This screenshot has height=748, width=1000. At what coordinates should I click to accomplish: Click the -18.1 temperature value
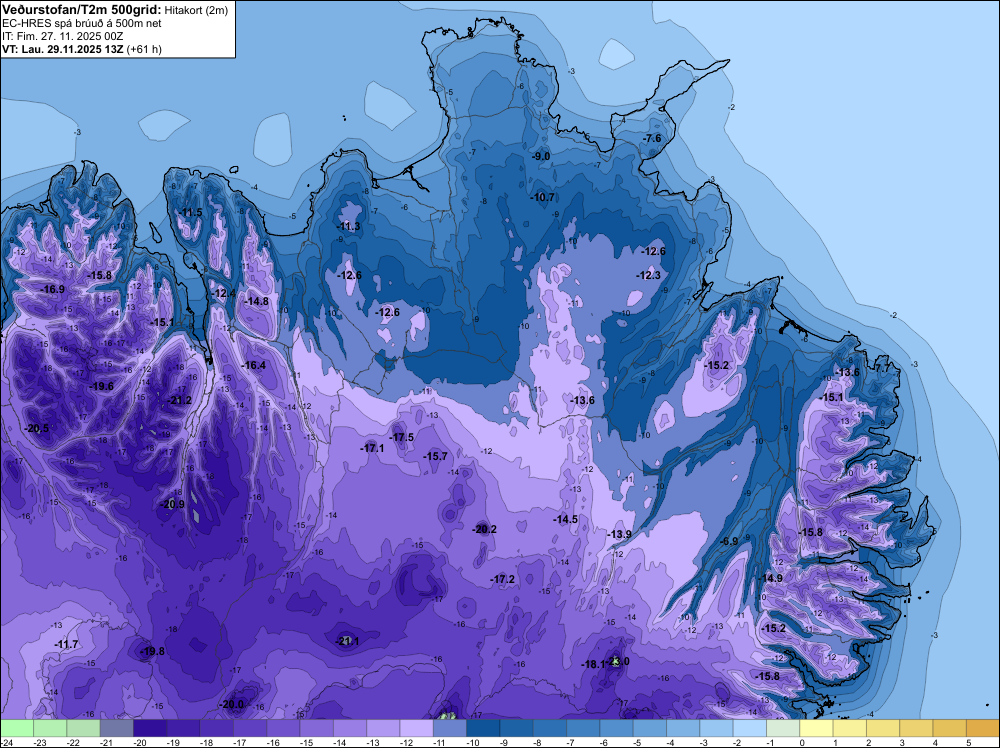point(593,664)
